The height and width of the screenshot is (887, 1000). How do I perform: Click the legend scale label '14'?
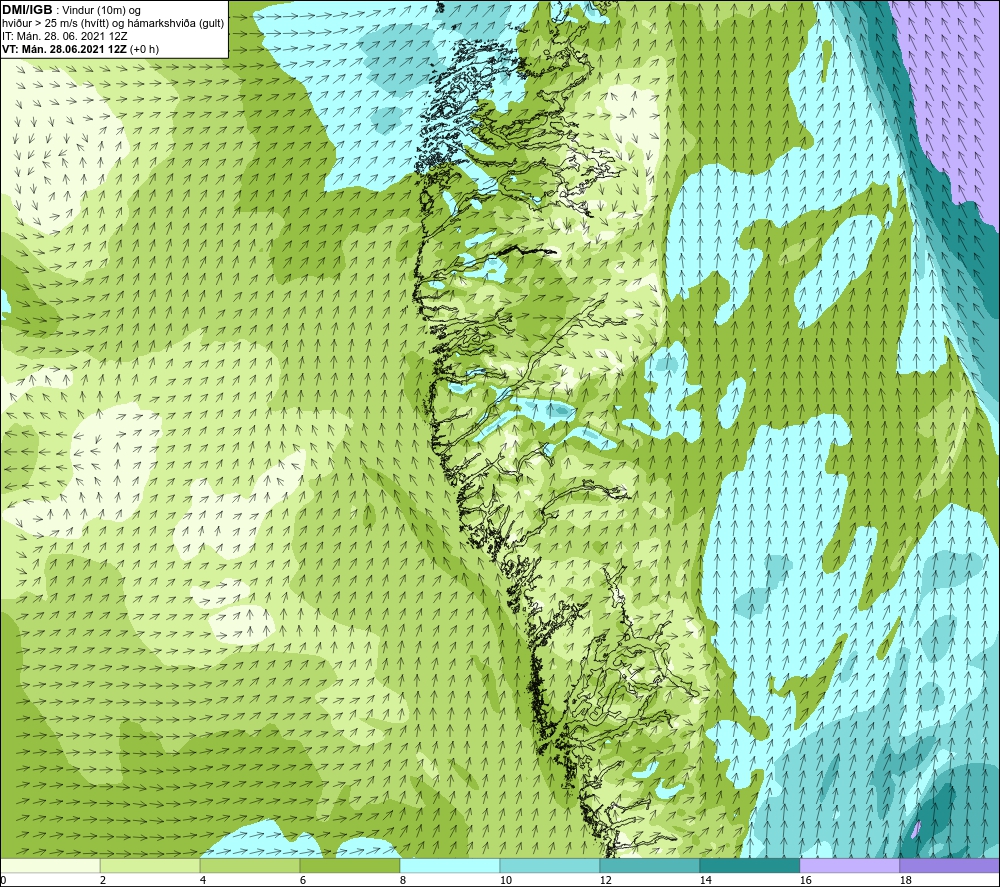pos(705,881)
